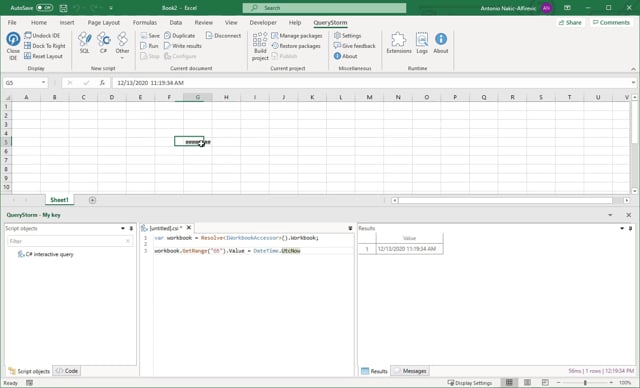The height and width of the screenshot is (388, 640).
Task: Save the current document
Action: click(x=150, y=35)
